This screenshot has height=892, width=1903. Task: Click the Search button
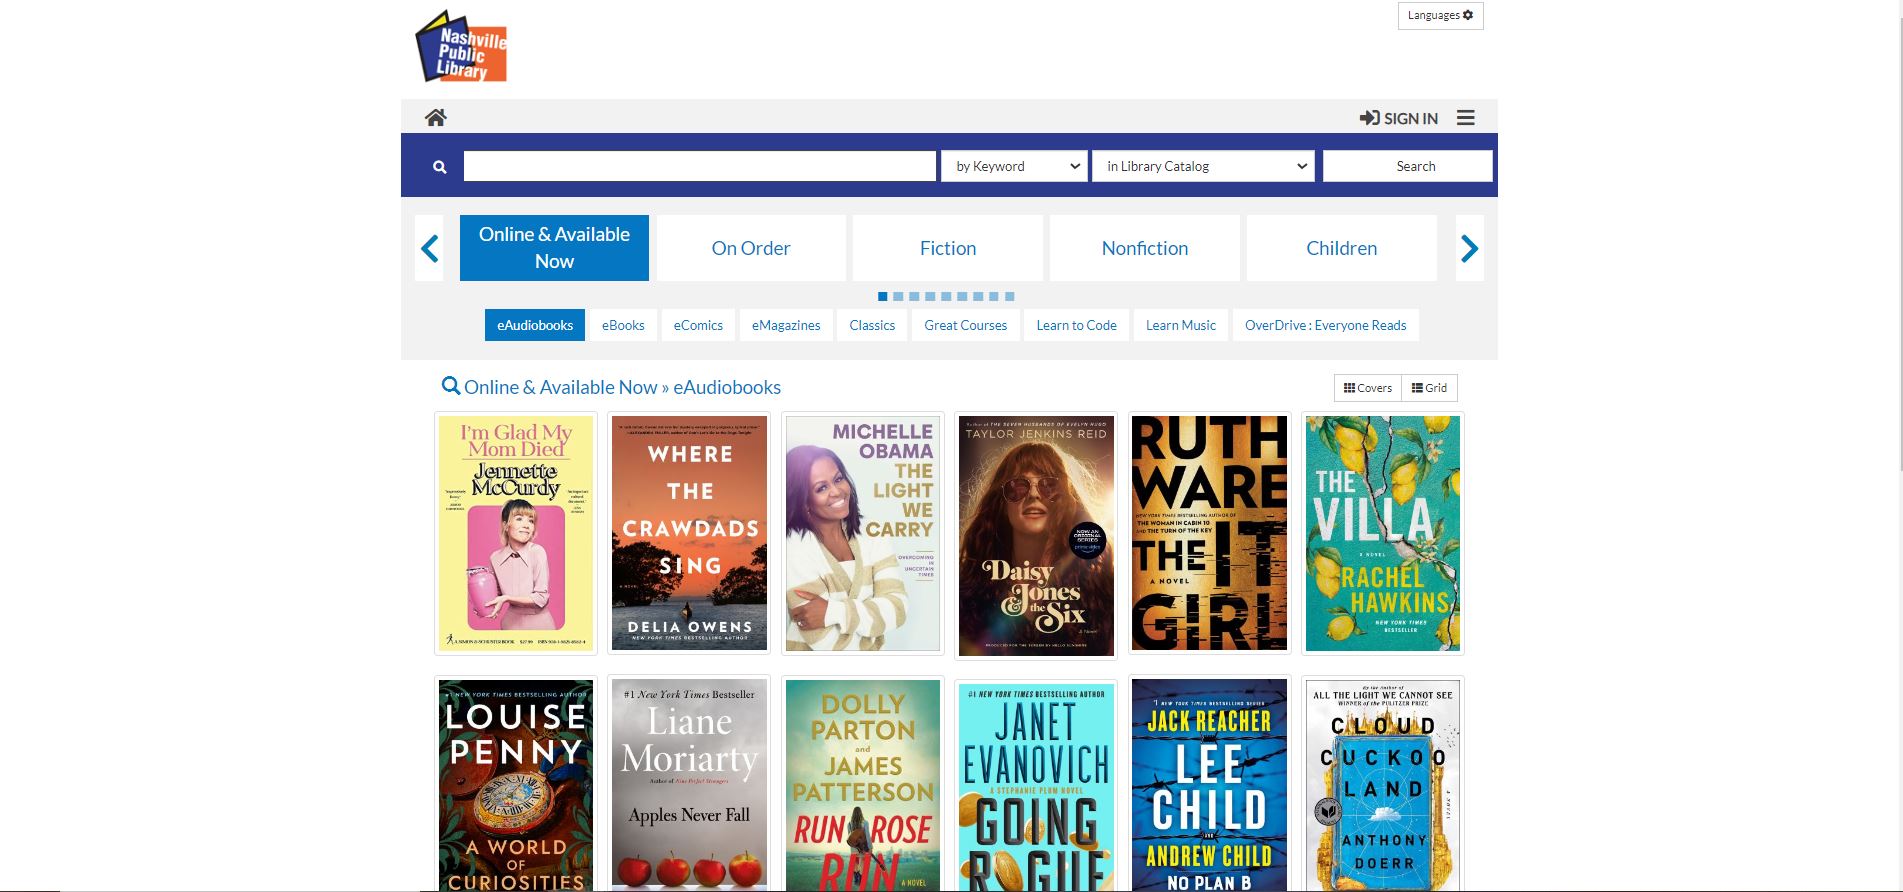point(1407,166)
